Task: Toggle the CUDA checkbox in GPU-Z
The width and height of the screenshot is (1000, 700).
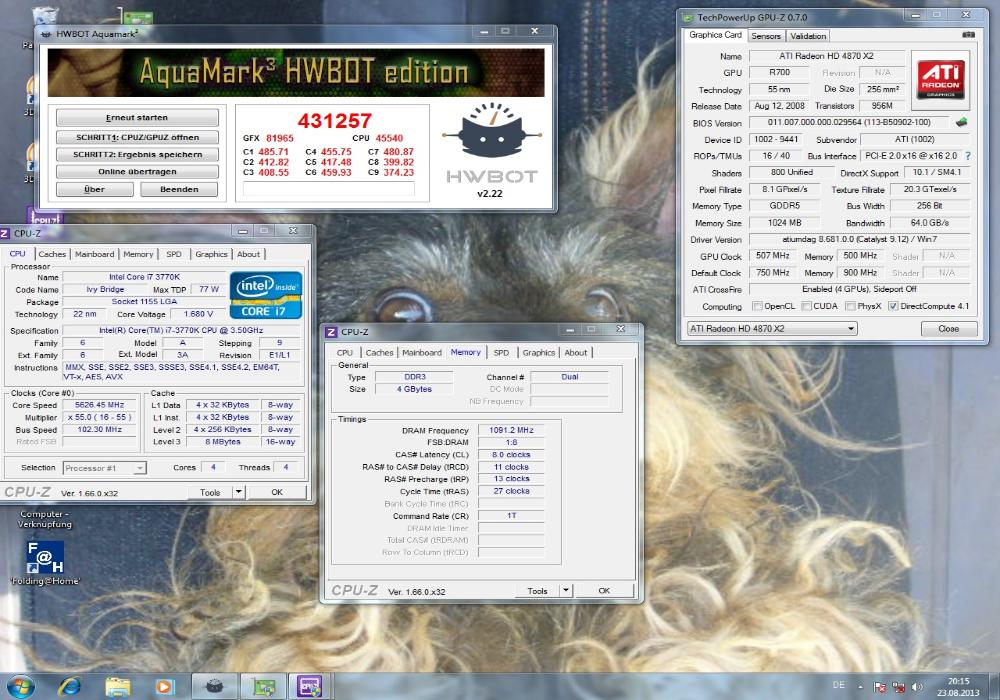Action: coord(806,306)
